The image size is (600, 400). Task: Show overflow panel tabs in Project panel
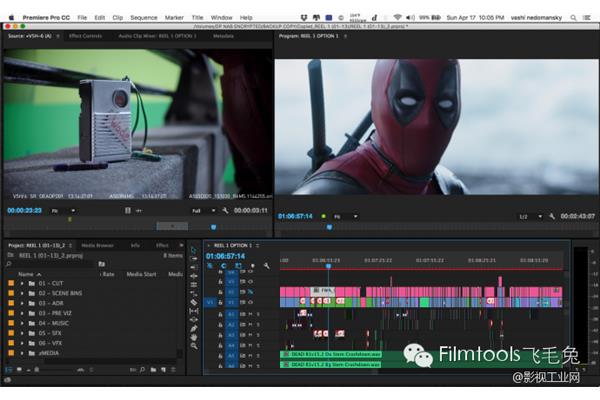click(x=181, y=245)
